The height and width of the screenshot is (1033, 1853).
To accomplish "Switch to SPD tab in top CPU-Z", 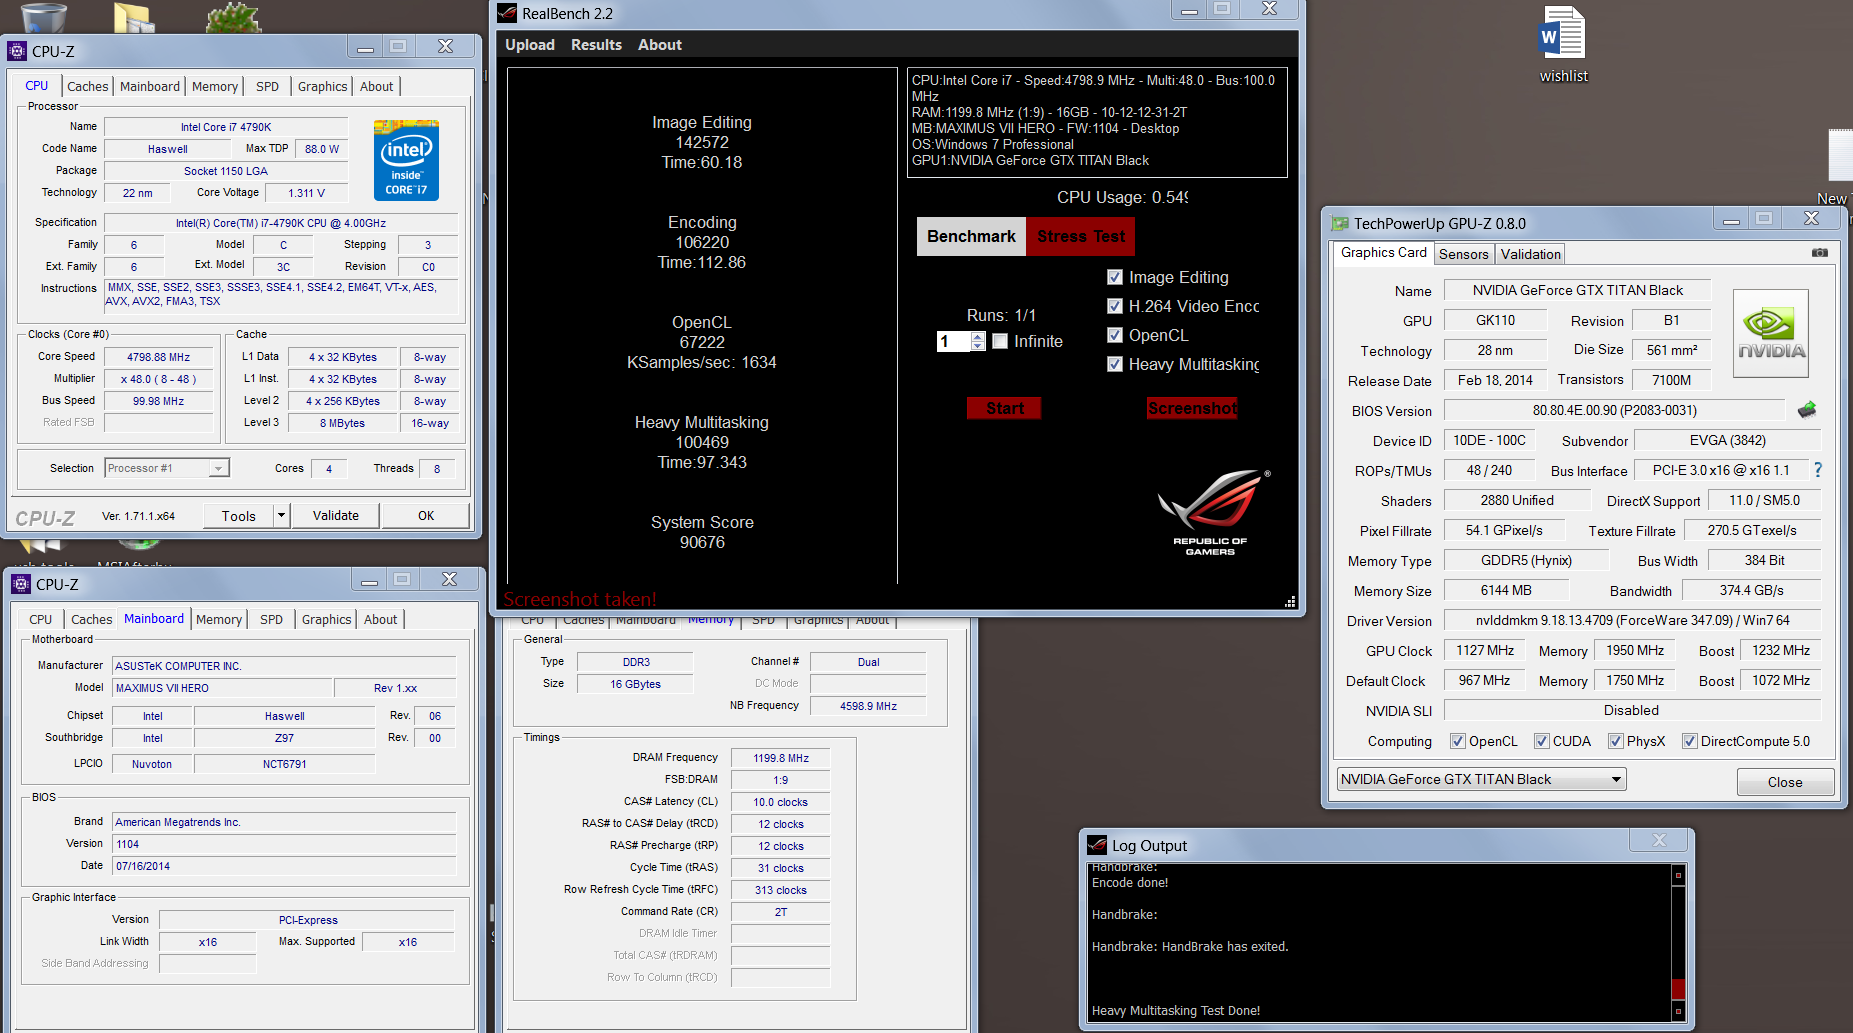I will click(267, 87).
